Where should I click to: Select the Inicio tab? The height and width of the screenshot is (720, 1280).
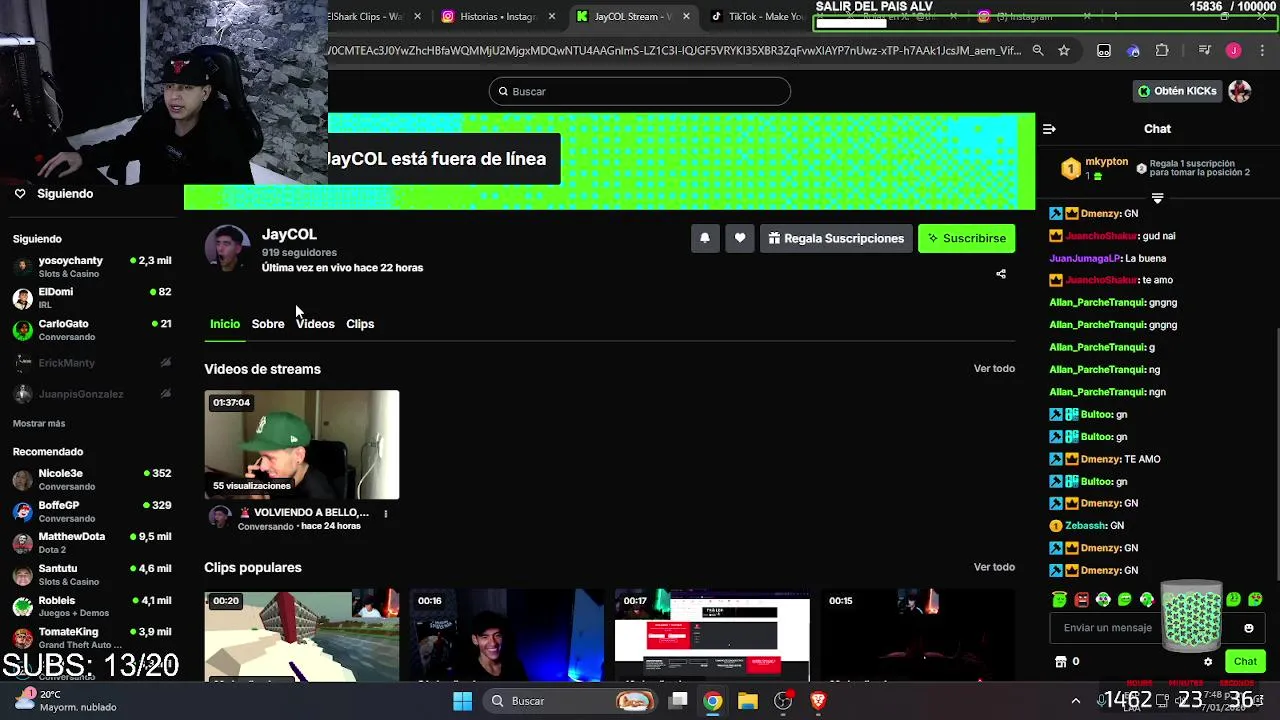click(x=225, y=324)
